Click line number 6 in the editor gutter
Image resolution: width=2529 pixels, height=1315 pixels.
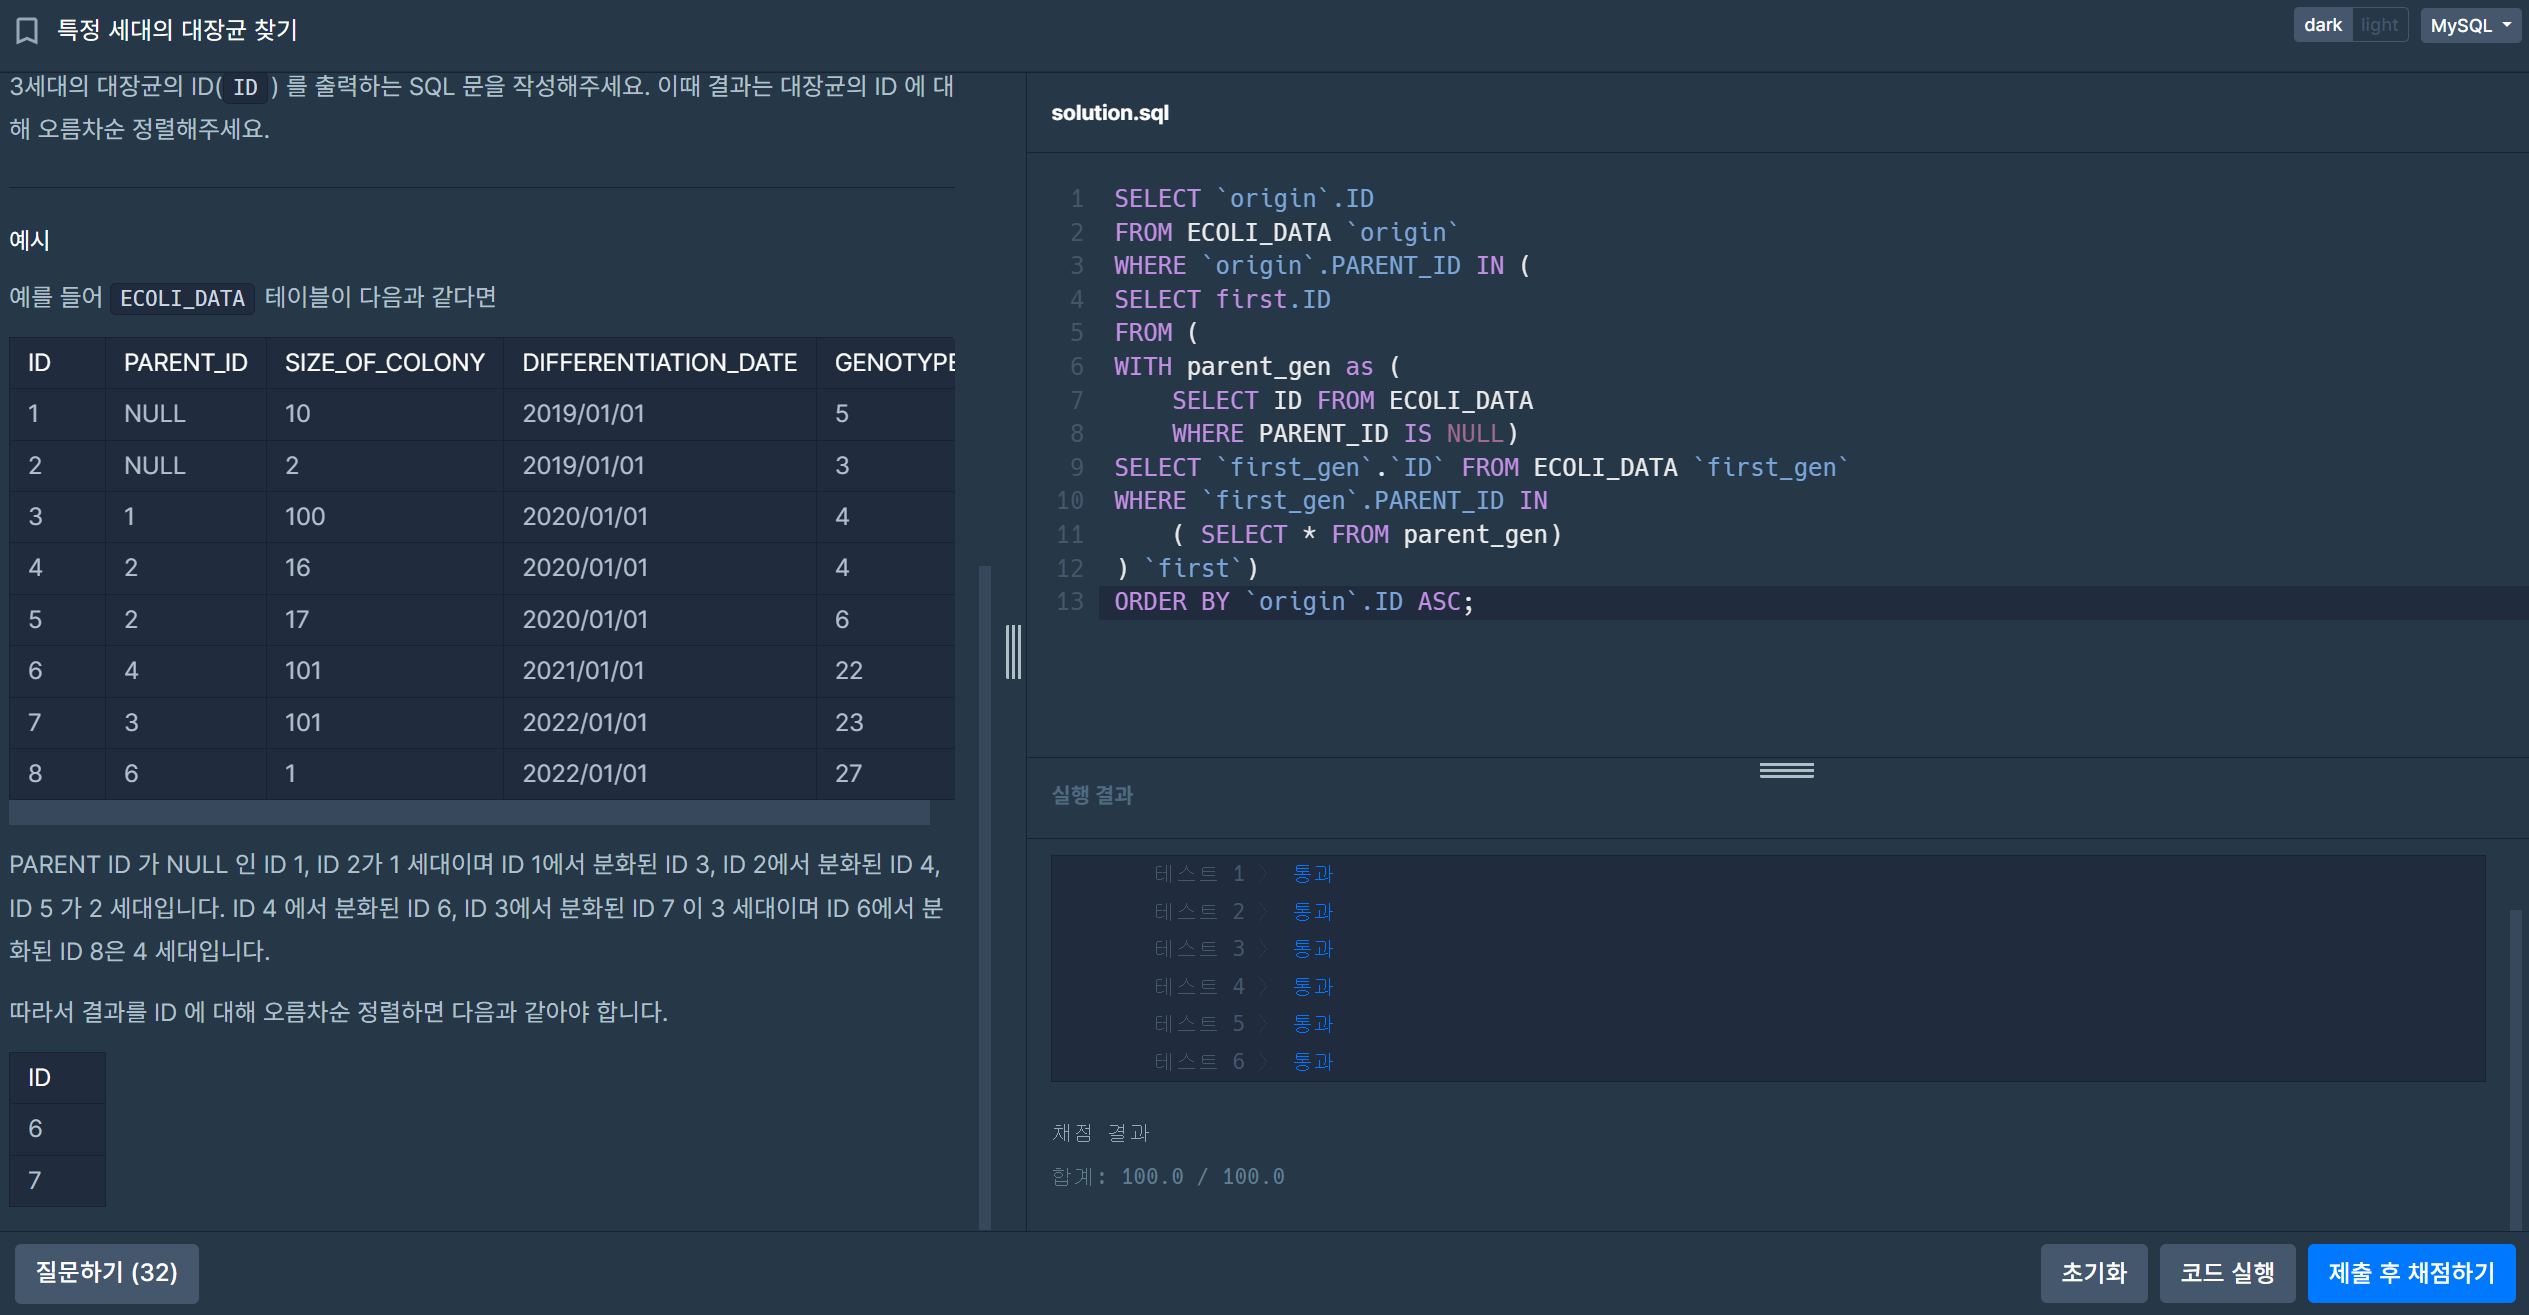click(1076, 367)
